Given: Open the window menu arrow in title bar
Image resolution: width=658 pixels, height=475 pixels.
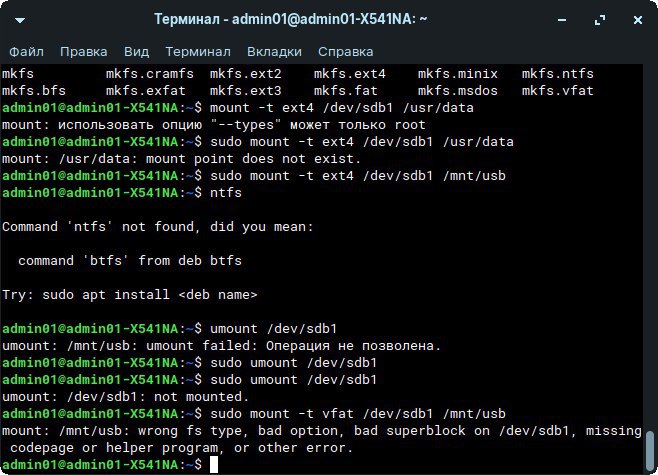Looking at the screenshot, I should [19, 18].
